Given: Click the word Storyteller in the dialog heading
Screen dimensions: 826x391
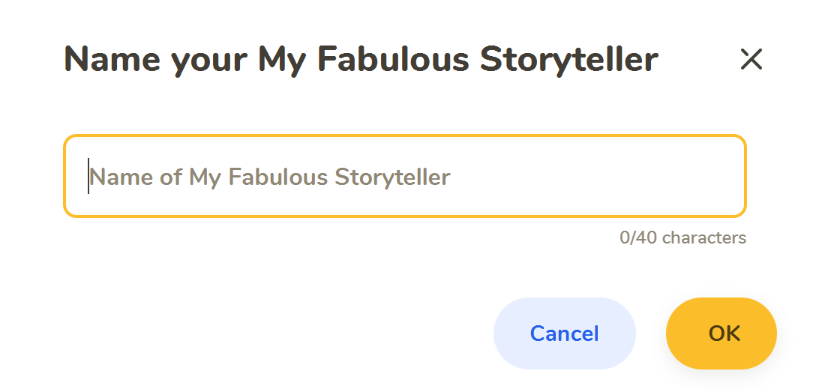Looking at the screenshot, I should (569, 60).
